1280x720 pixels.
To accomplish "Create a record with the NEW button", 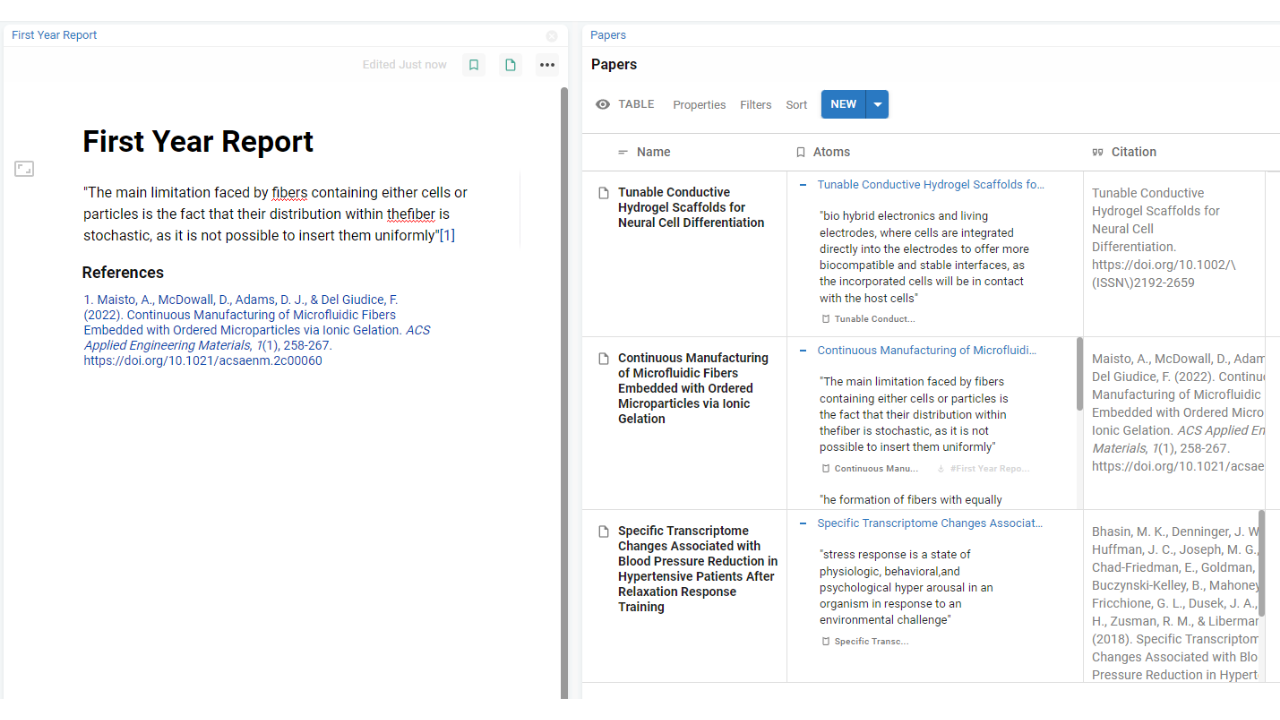I will coord(842,104).
